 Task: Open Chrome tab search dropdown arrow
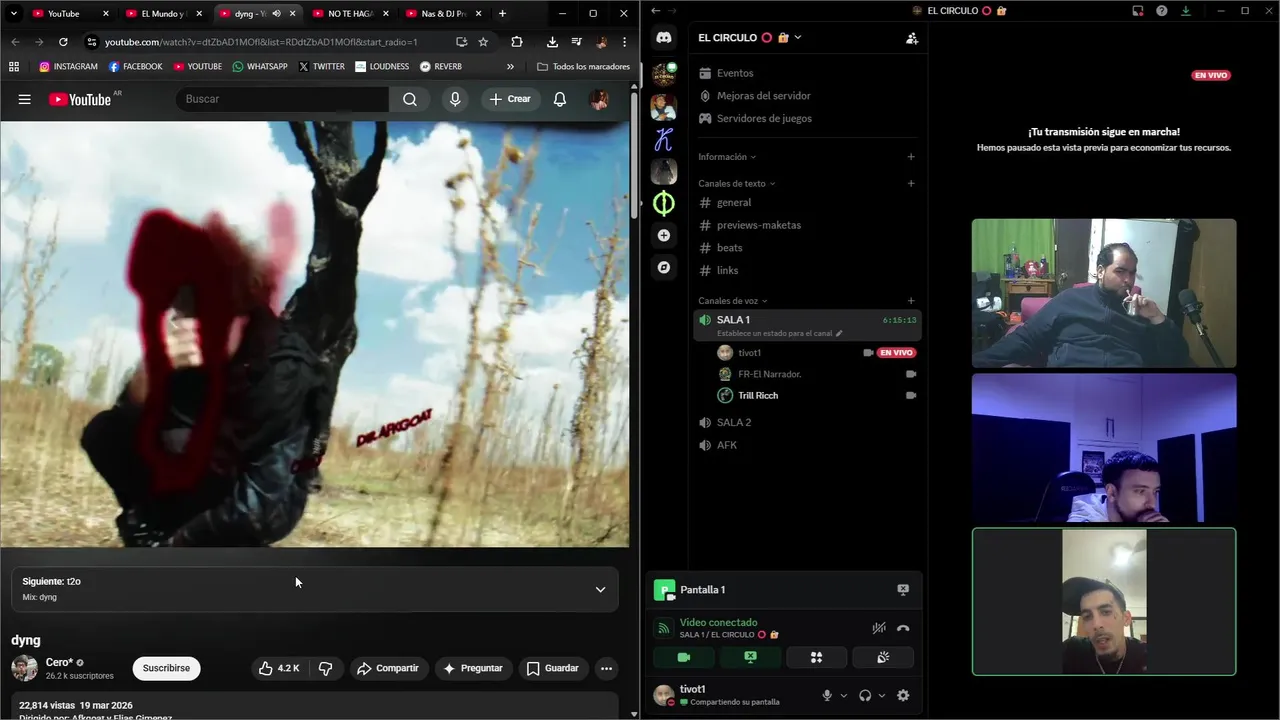(x=13, y=14)
